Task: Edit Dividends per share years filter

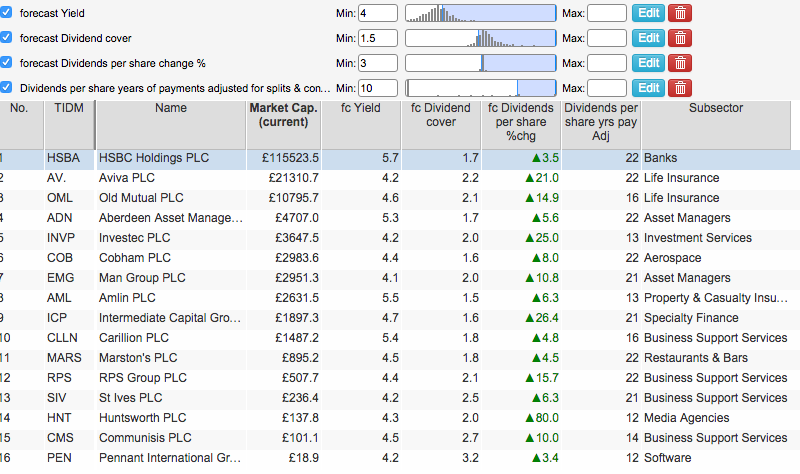Action: (x=648, y=88)
